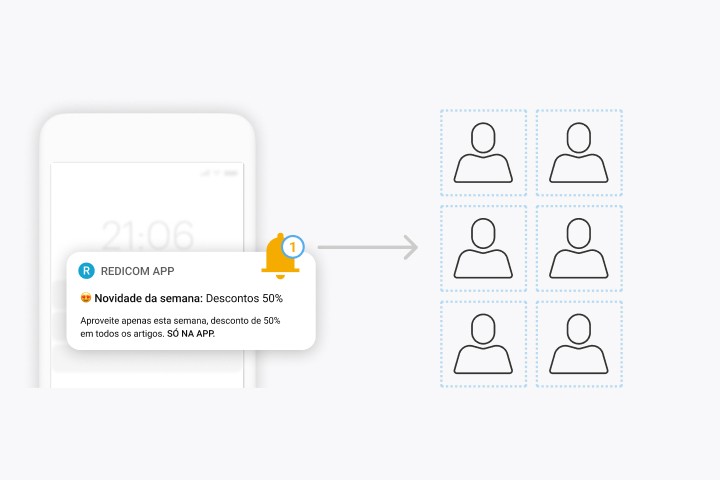Click the orange notification bell icon
Screen dimensions: 720x480
coord(280,257)
